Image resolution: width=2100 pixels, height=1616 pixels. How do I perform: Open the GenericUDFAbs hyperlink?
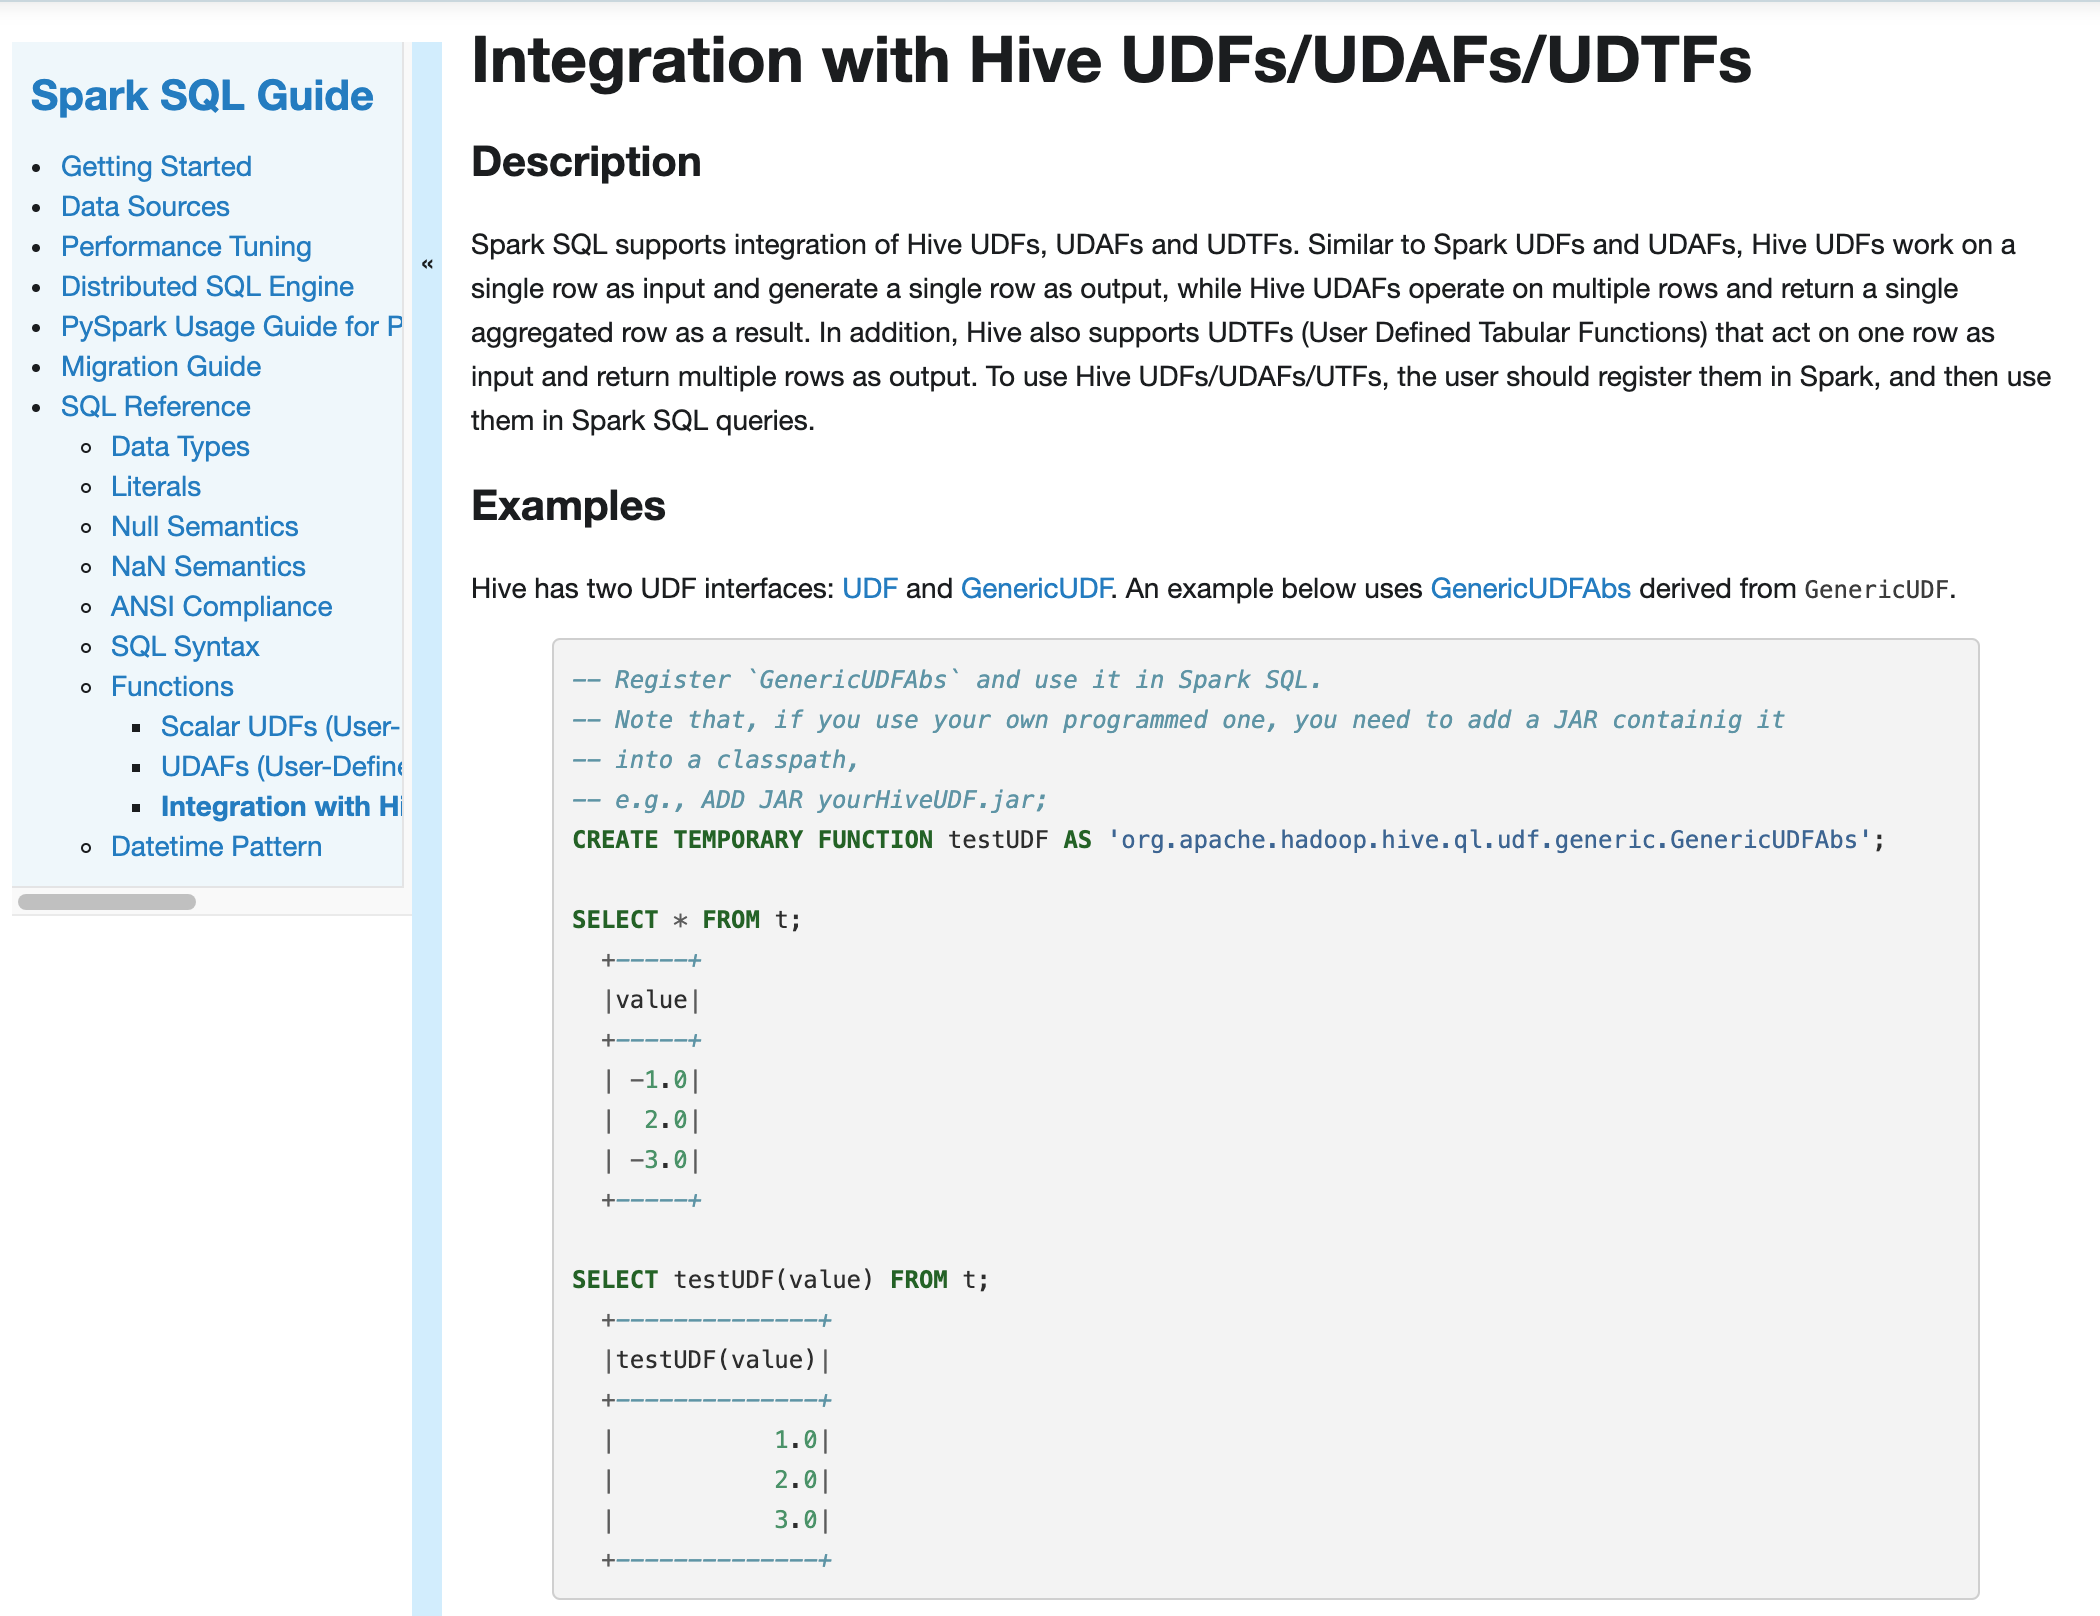tap(1530, 588)
